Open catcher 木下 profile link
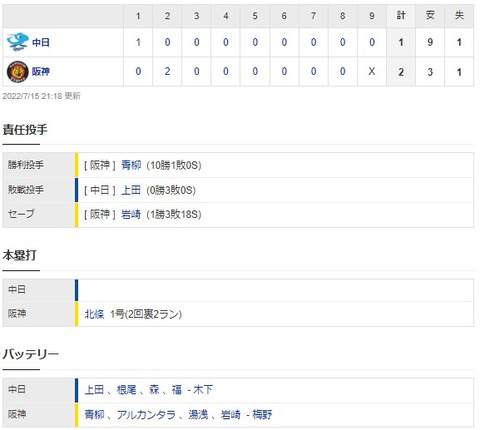 click(x=203, y=389)
